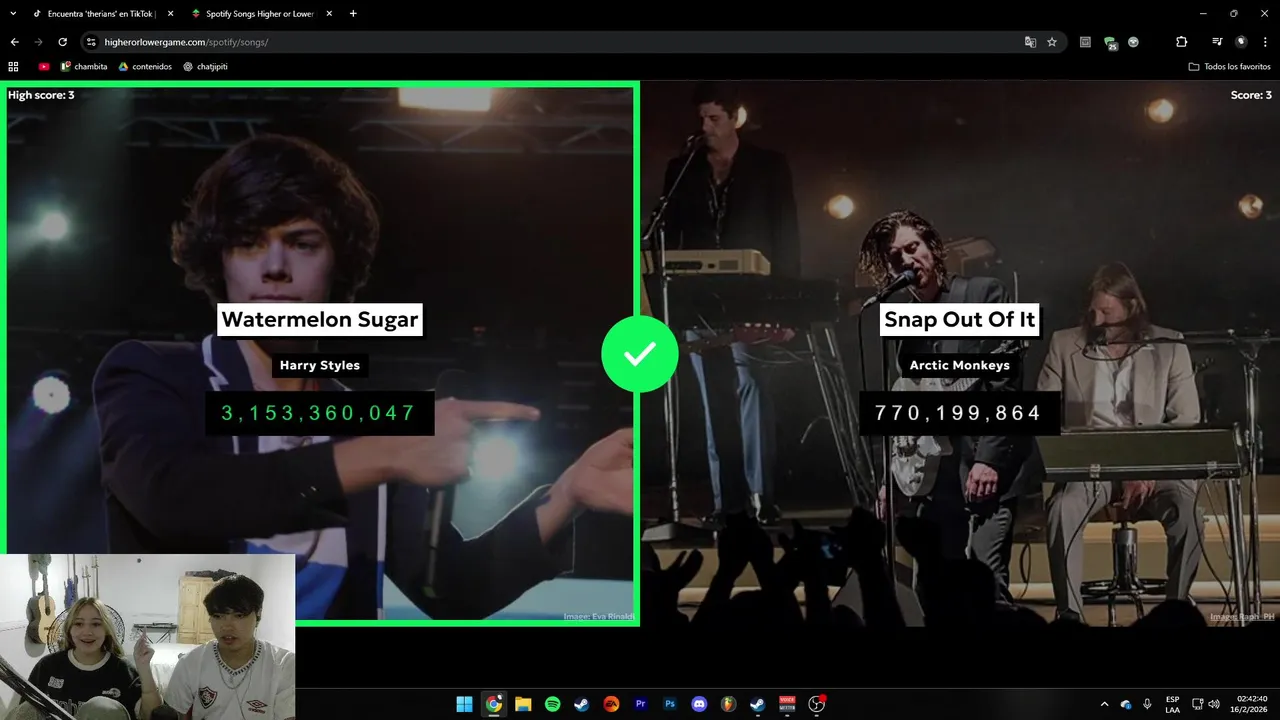
Task: Click the Arctic Monkeys artist label
Action: [x=960, y=365]
